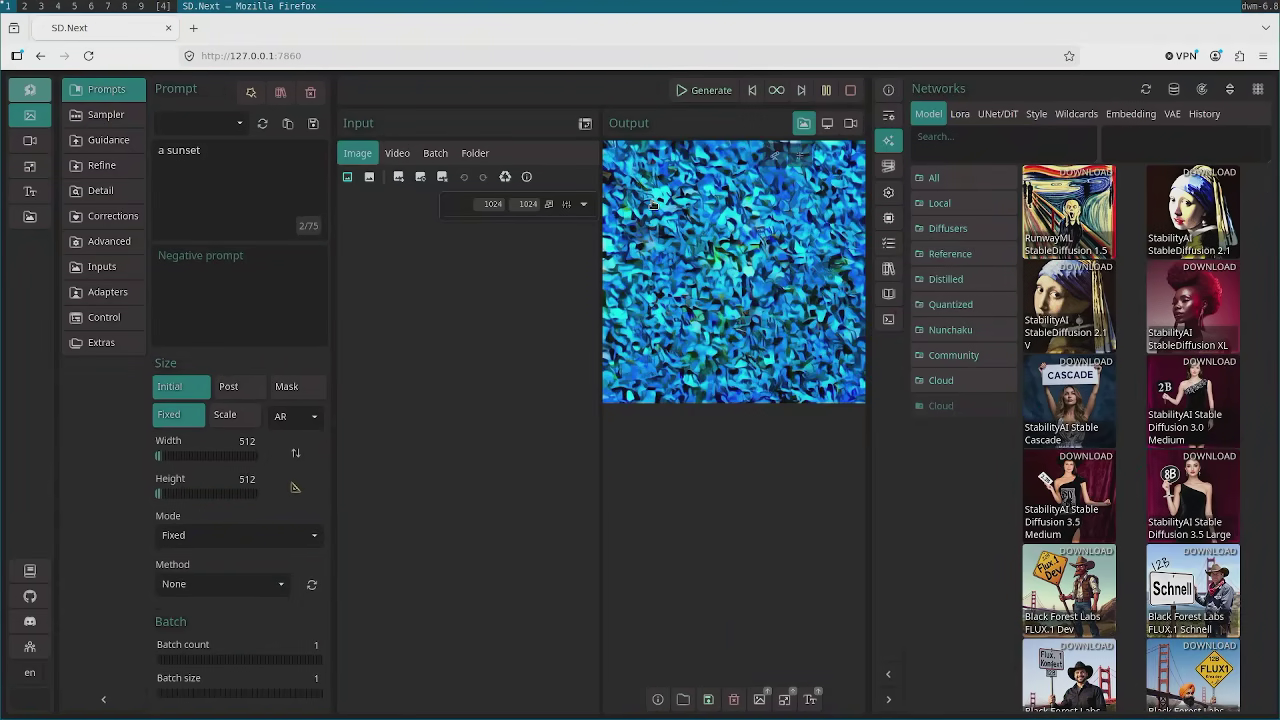This screenshot has width=1280, height=720.
Task: Switch to the Embedding tab
Action: [x=1131, y=114]
